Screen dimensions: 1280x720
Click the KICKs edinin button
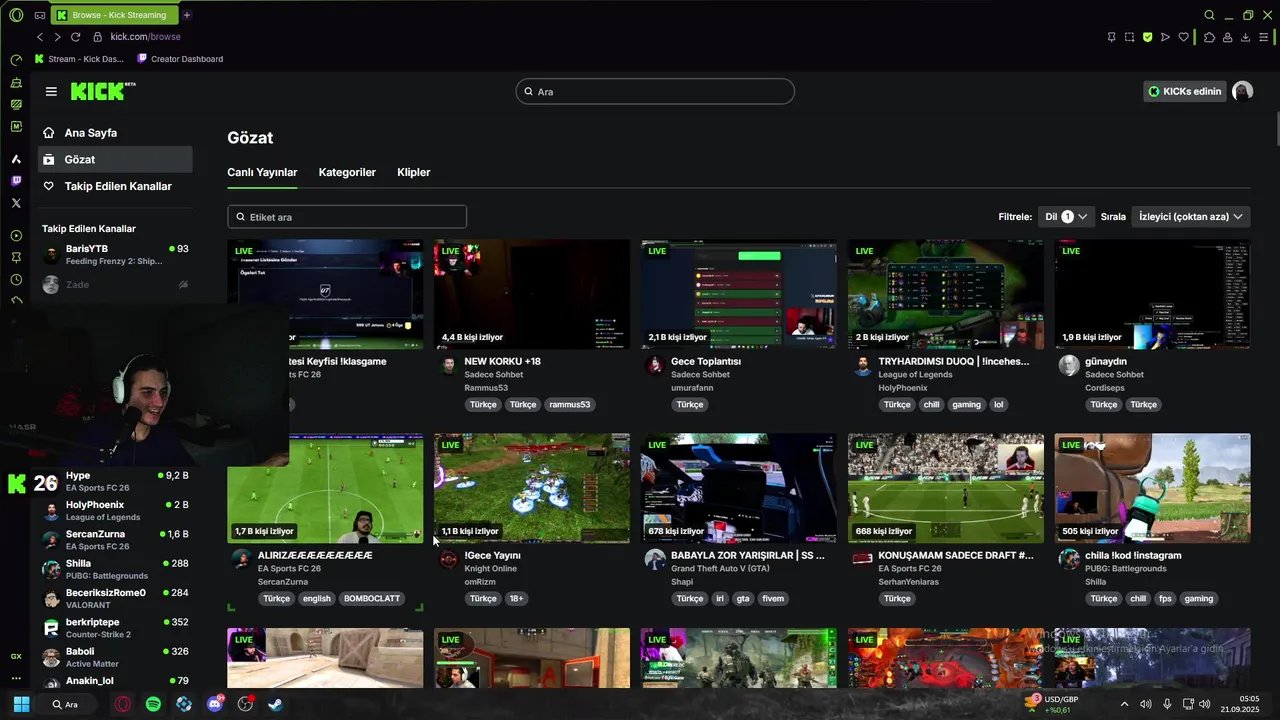point(1185,91)
